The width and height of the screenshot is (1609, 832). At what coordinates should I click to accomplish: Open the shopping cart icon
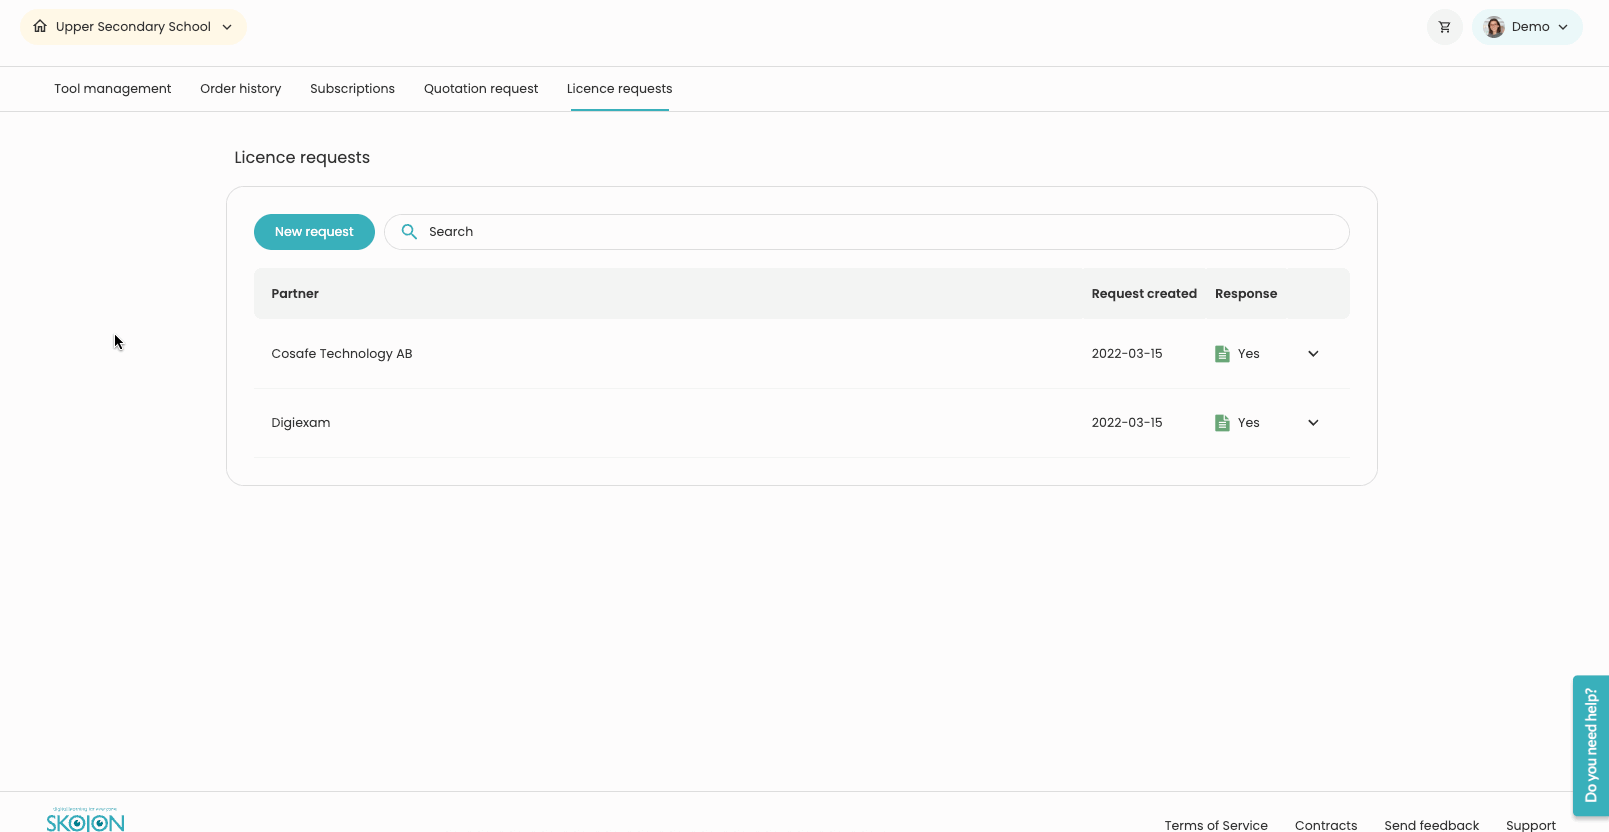(x=1444, y=27)
